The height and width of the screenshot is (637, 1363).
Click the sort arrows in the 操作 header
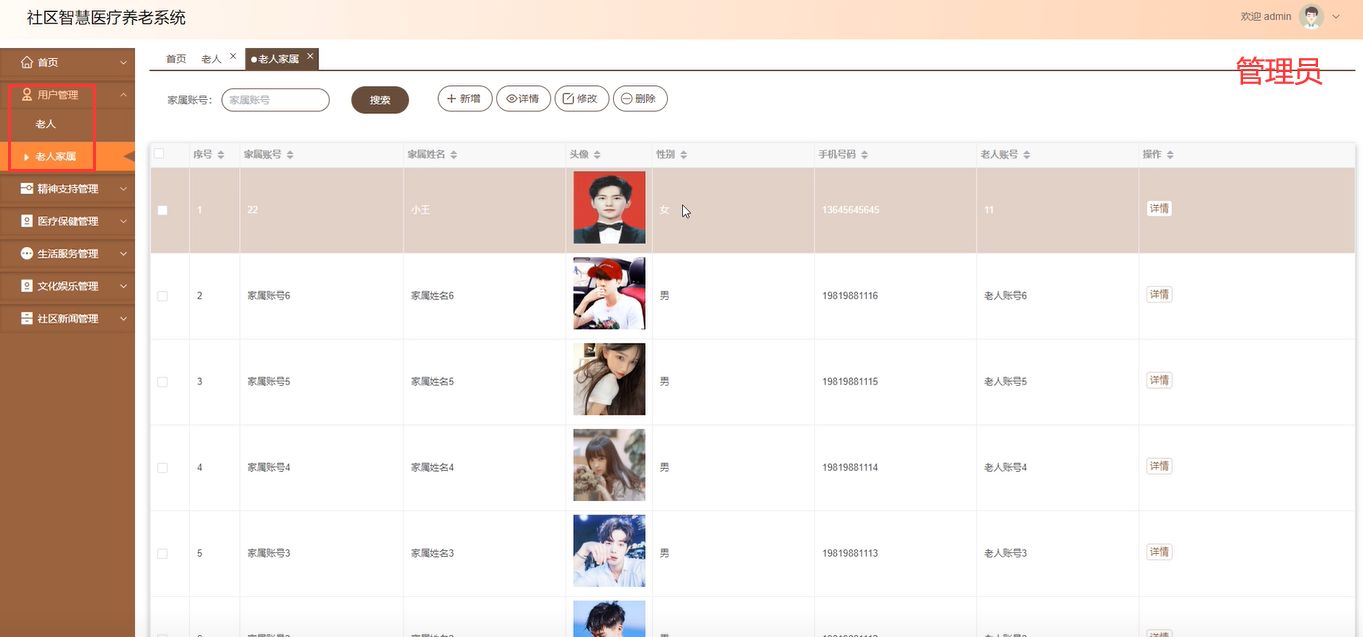click(x=1170, y=155)
